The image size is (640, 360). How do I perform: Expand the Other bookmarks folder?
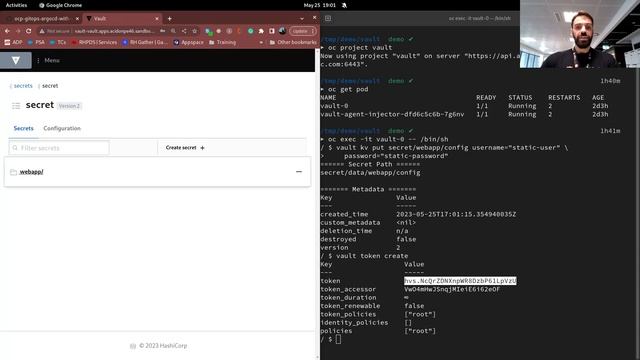tap(293, 42)
